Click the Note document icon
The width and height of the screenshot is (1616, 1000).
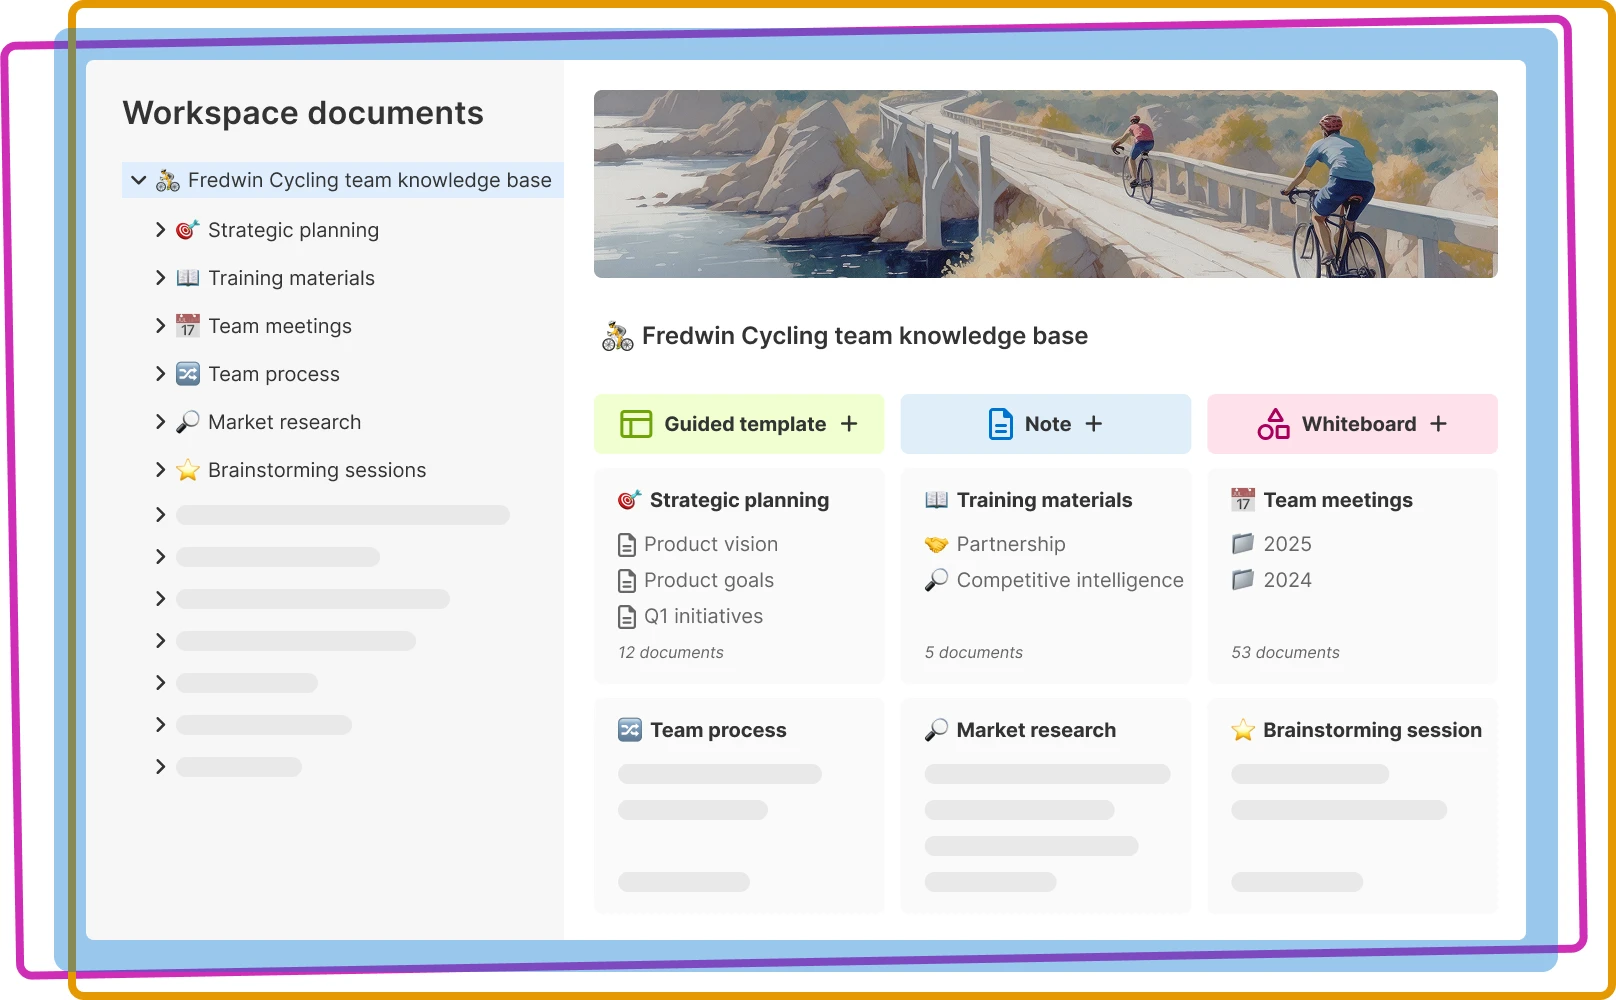point(1001,423)
